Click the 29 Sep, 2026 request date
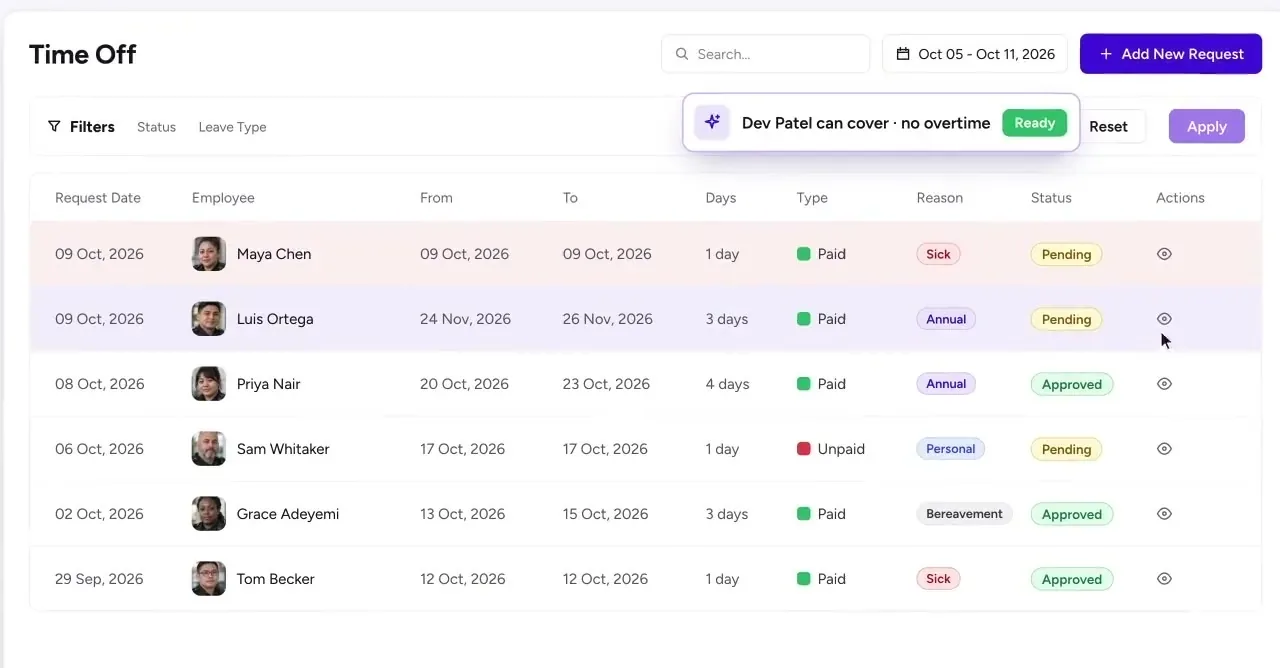Image resolution: width=1280 pixels, height=668 pixels. (99, 579)
